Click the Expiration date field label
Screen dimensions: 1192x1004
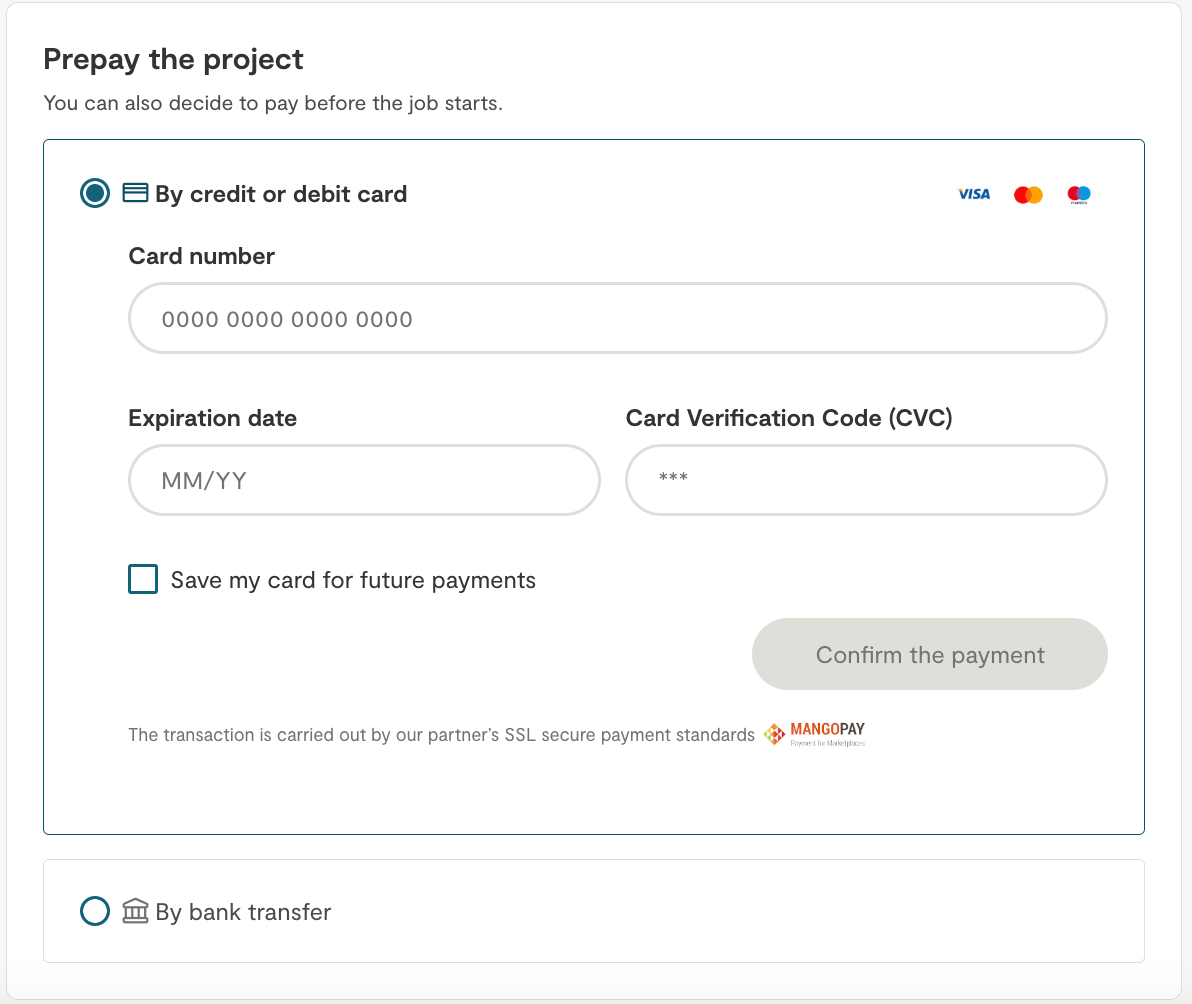[x=212, y=418]
